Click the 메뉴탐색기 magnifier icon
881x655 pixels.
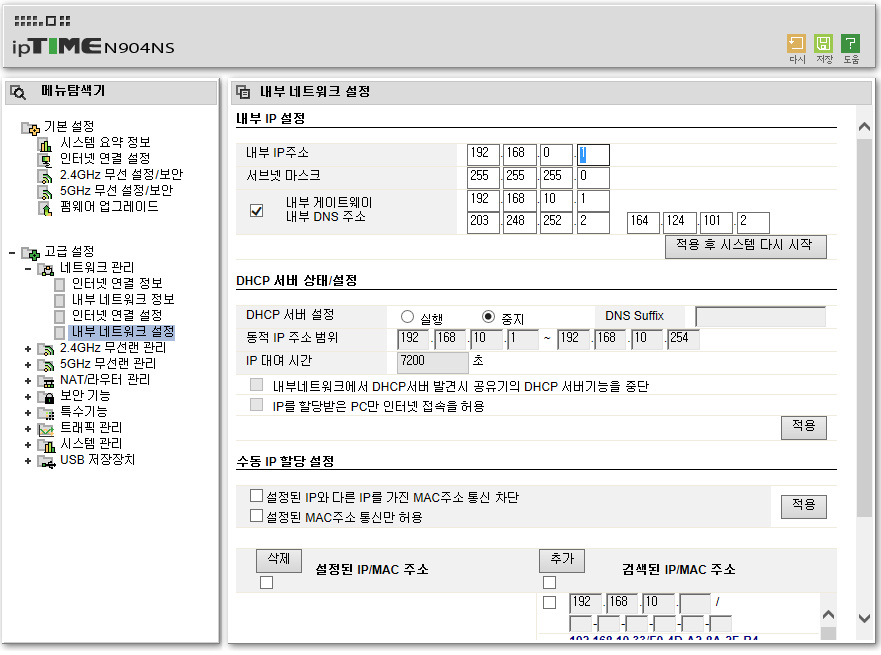(x=18, y=92)
